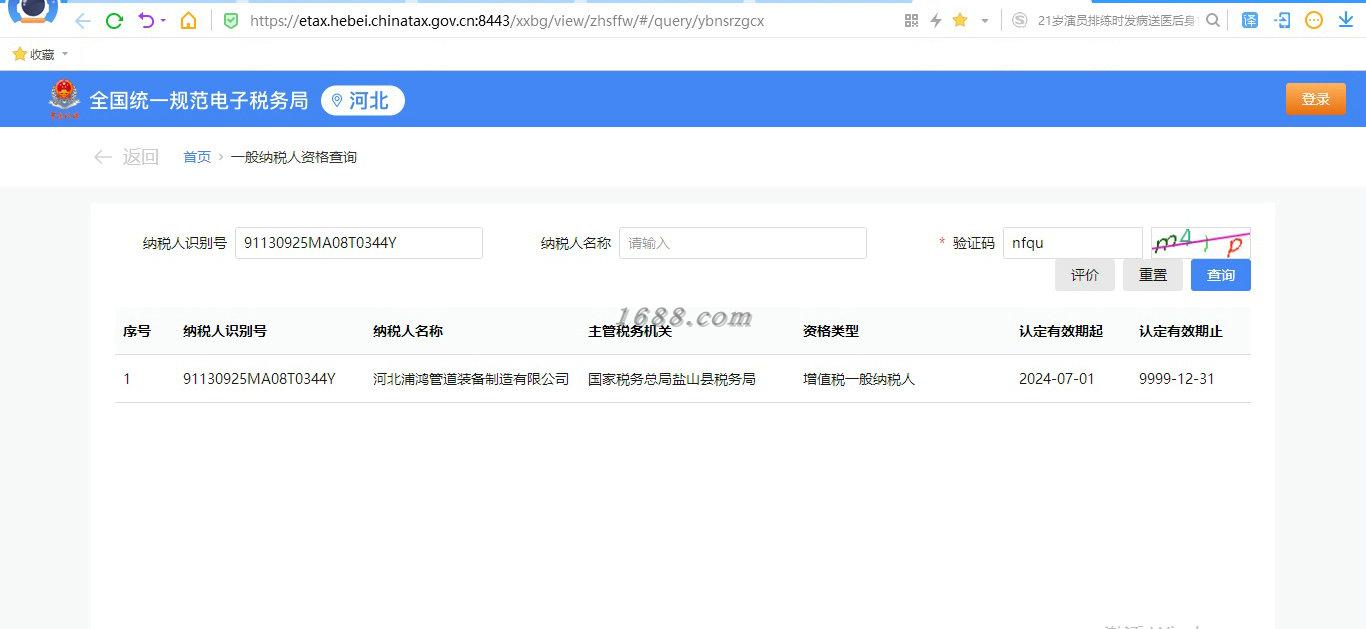Viewport: 1366px width, 629px height.
Task: Open the orange face extension icon
Action: [x=1314, y=20]
